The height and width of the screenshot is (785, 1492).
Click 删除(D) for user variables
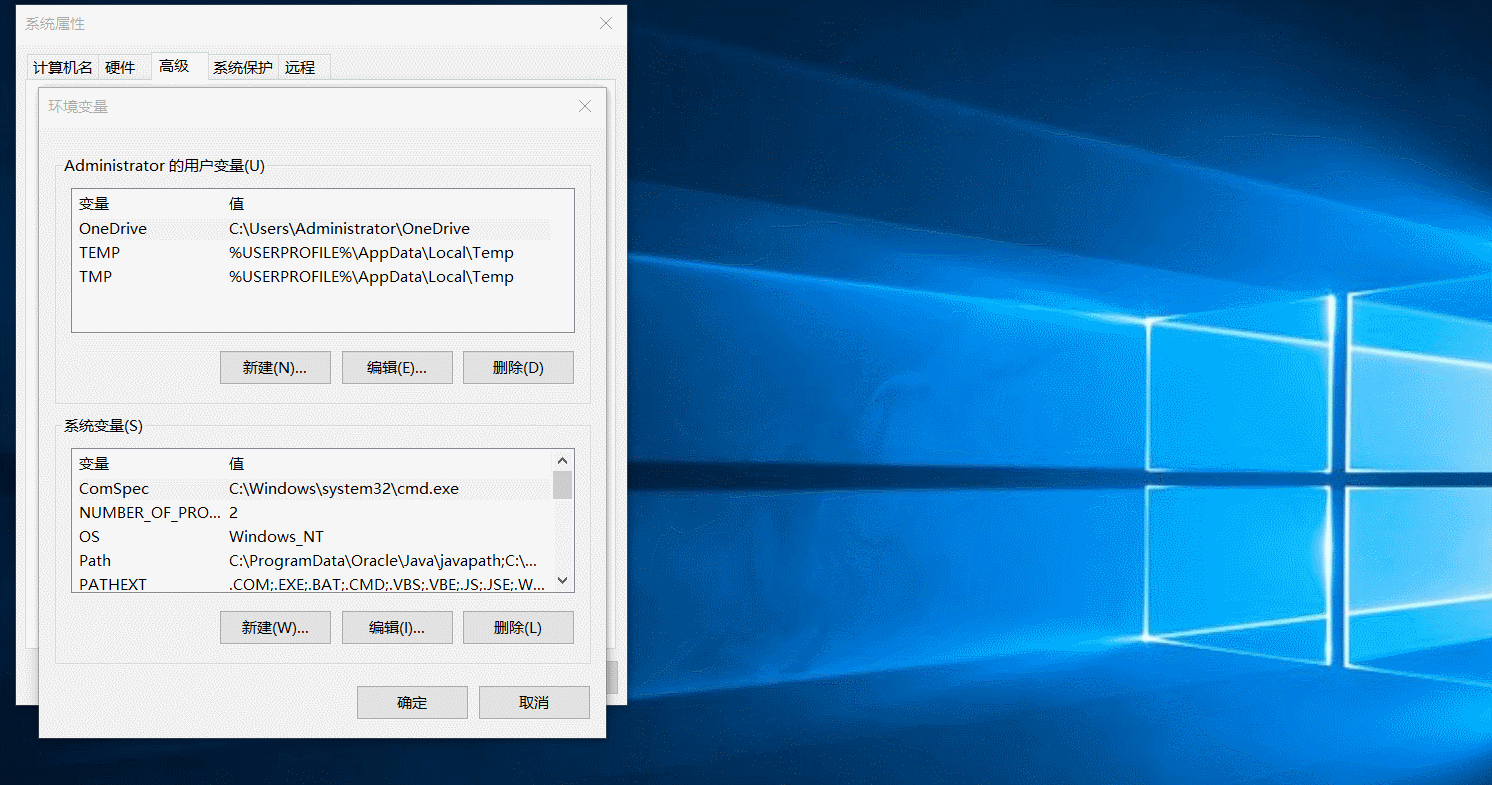click(518, 367)
